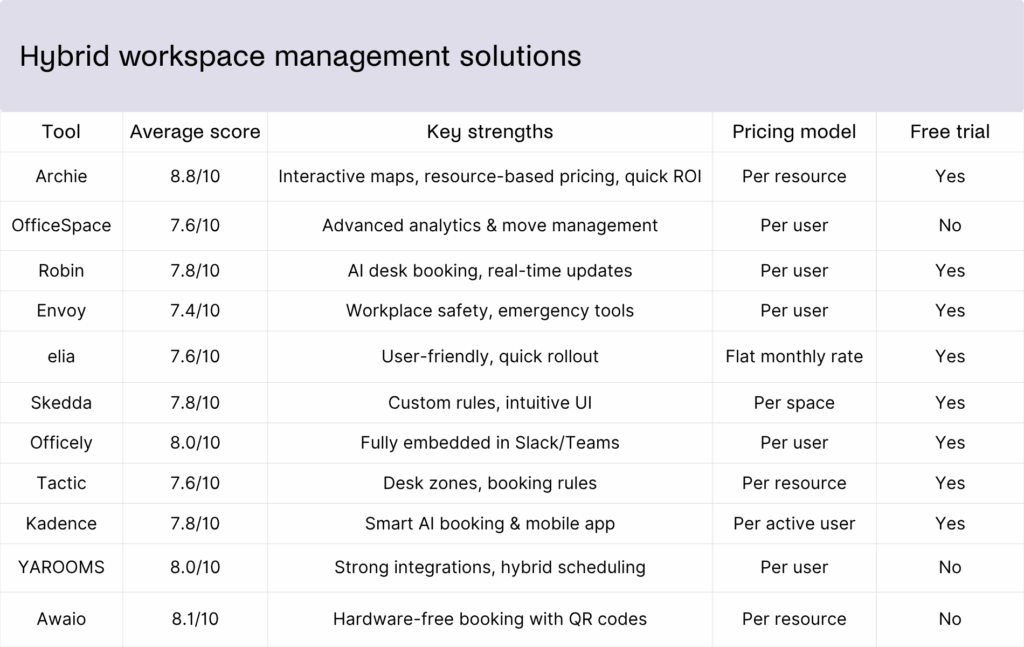Click Archie's 8.8/10 score
The width and height of the screenshot is (1024, 647).
click(194, 177)
